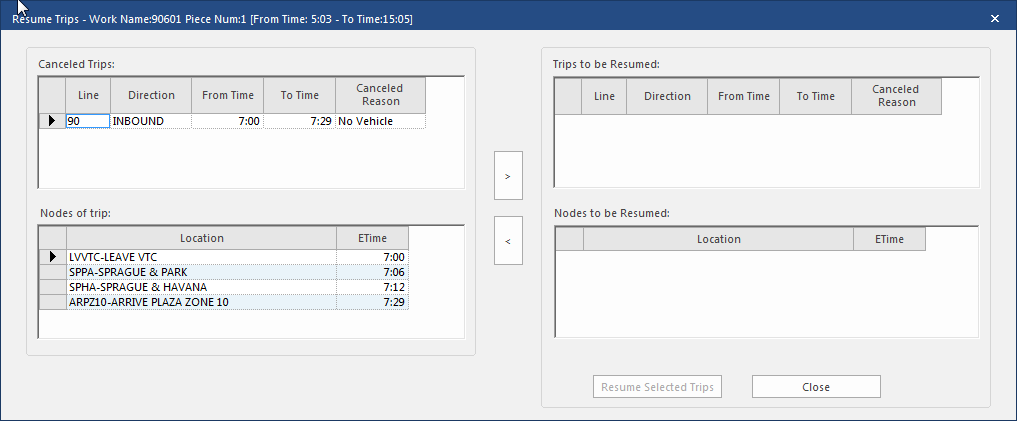1017x421 pixels.
Task: Select the SPPA-SPRAGUE & PARK node row
Action: pos(200,272)
